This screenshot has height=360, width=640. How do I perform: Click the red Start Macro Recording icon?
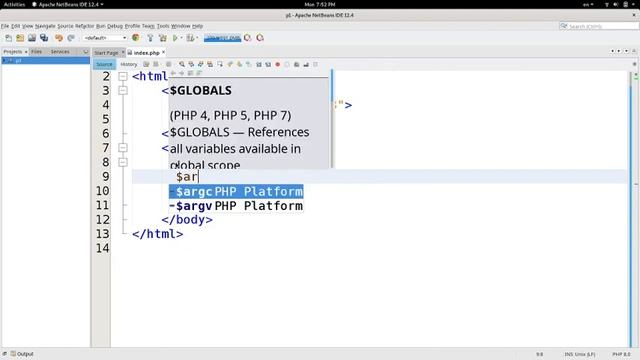278,64
